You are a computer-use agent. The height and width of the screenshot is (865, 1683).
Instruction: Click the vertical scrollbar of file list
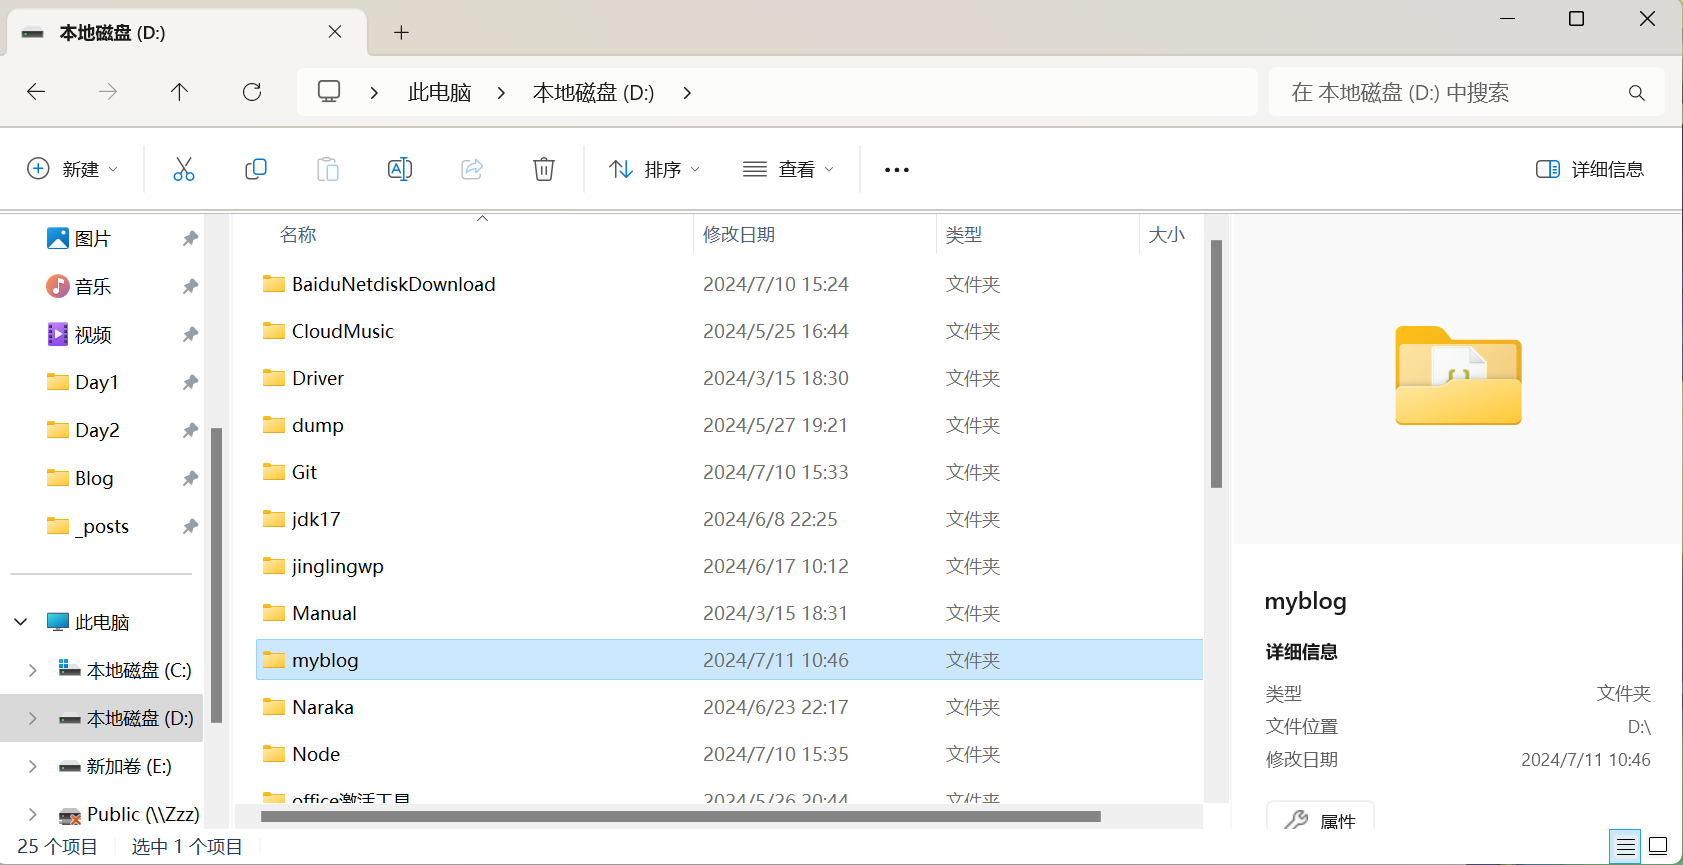[x=1216, y=364]
